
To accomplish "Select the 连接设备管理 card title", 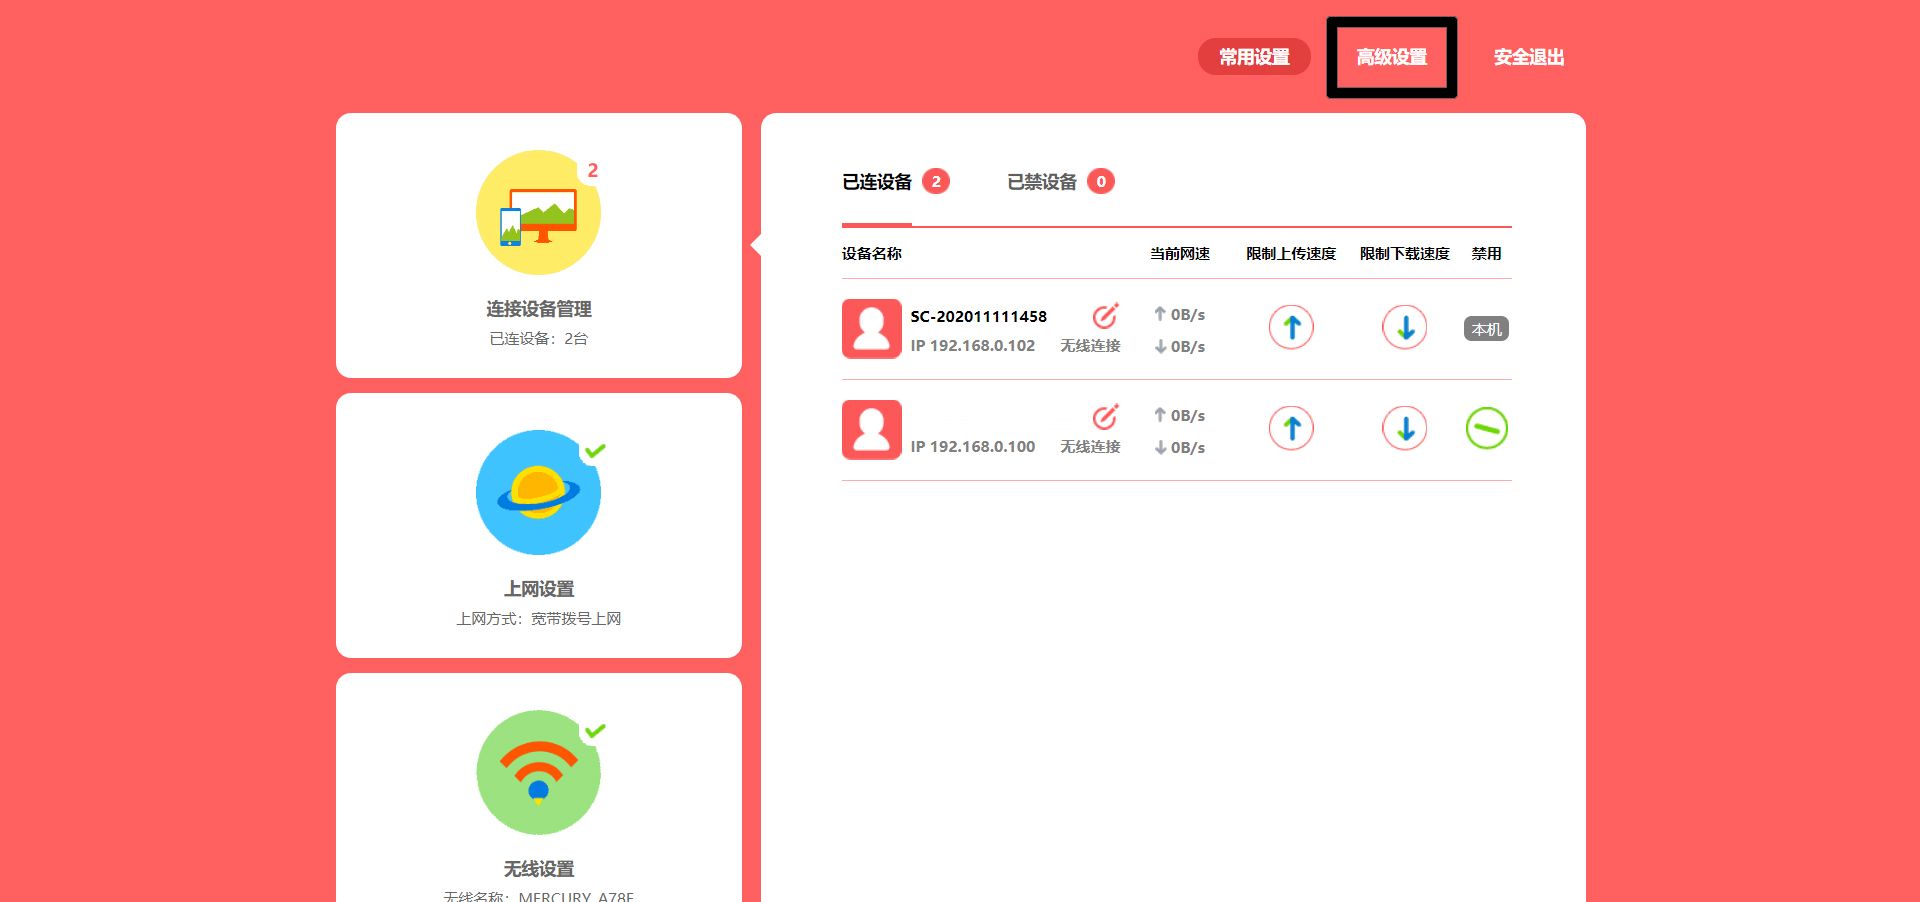I will tap(538, 309).
